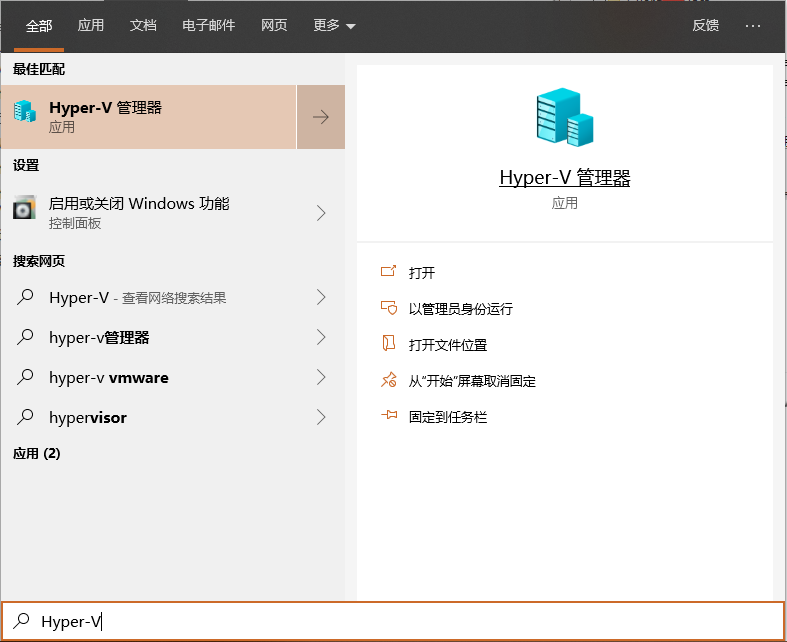Expand the 更多 dropdown

coord(334,25)
